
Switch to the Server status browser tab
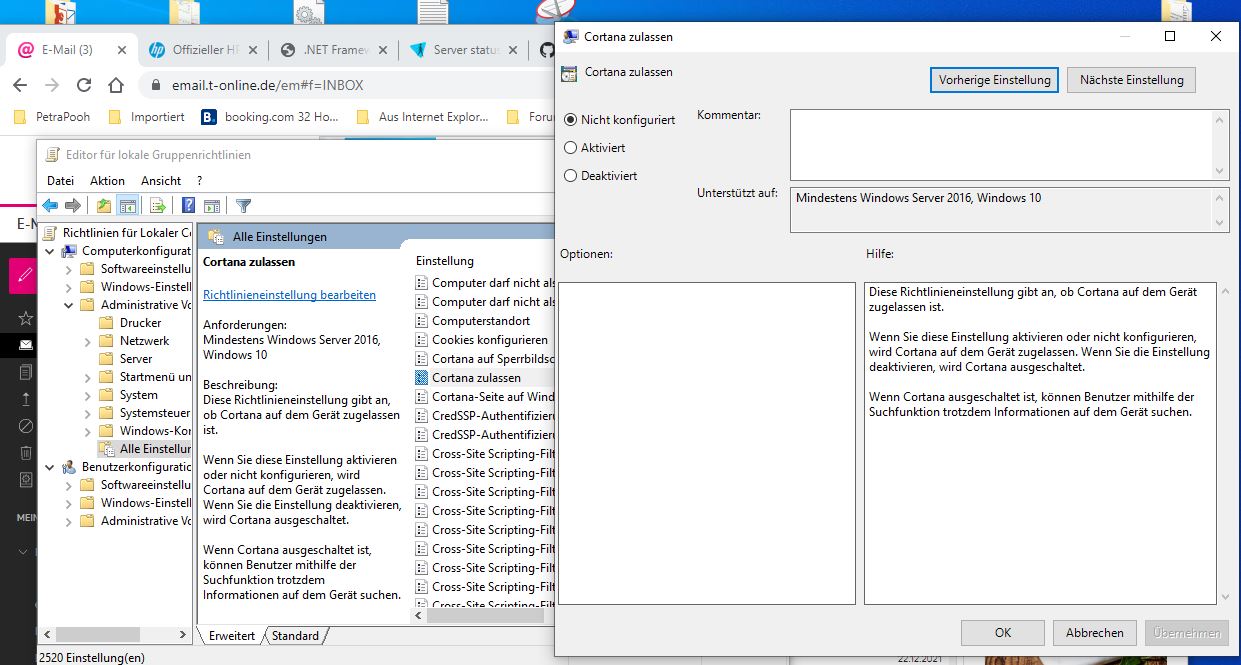coord(462,50)
